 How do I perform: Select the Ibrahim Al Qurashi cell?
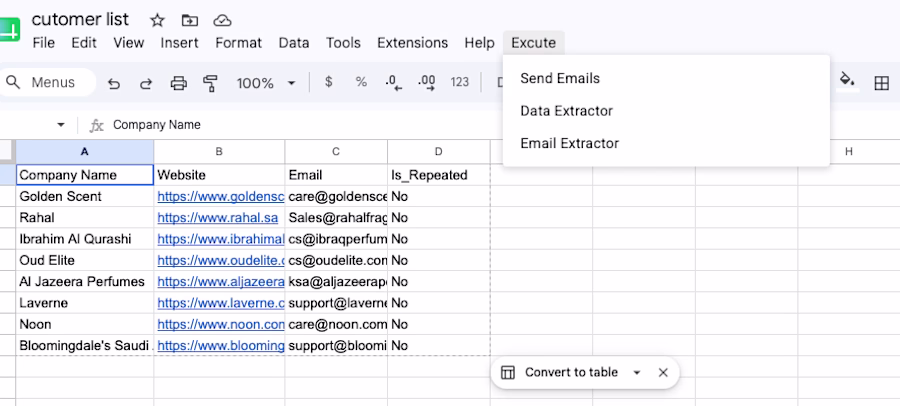coord(85,239)
